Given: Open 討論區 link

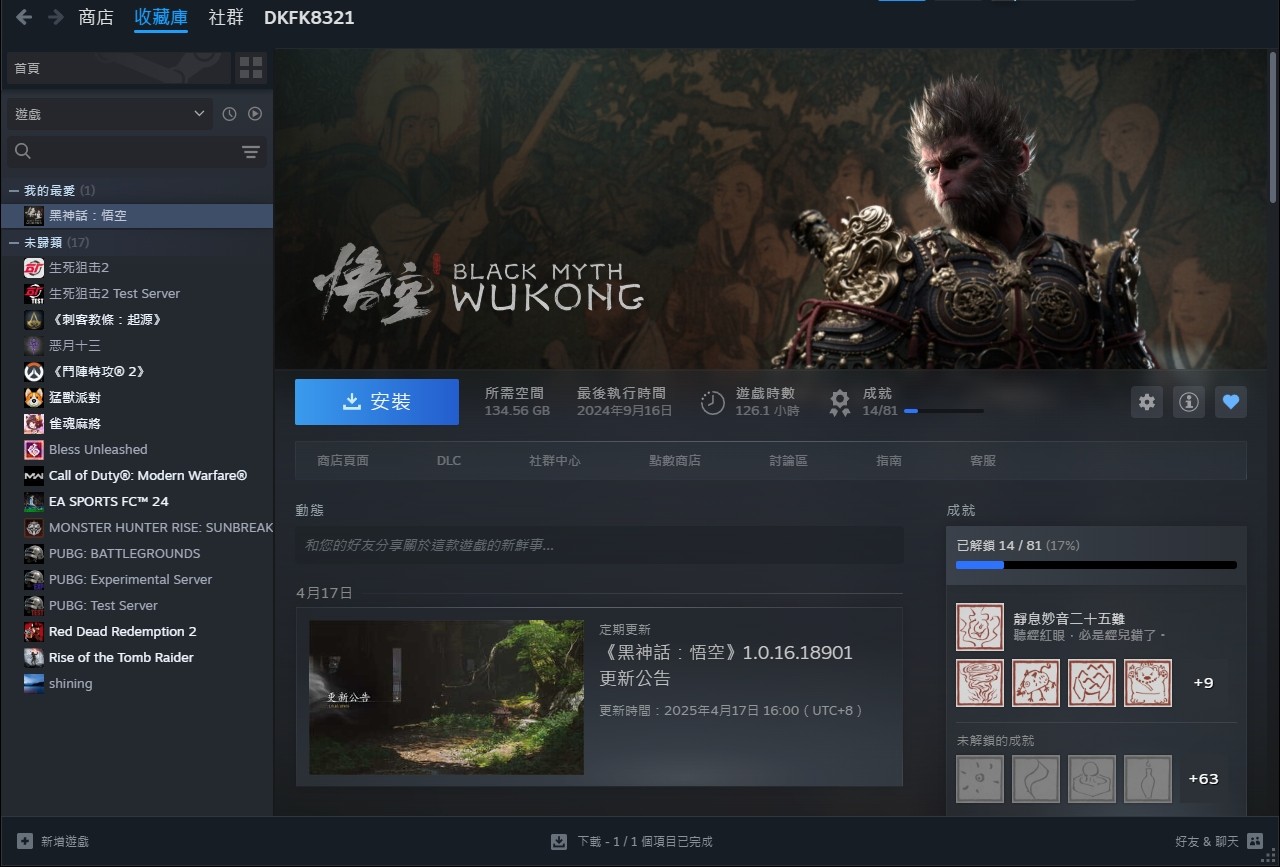Looking at the screenshot, I should tap(789, 460).
